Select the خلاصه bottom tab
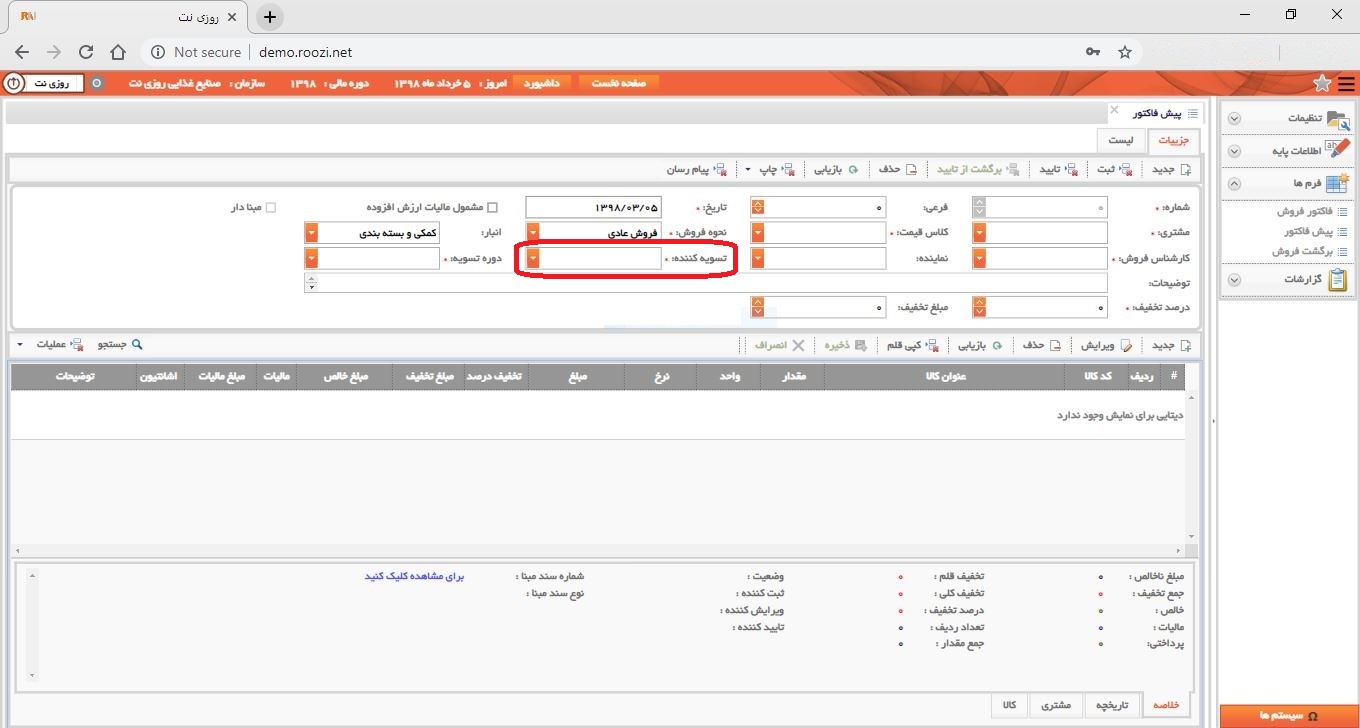The width and height of the screenshot is (1360, 728). (1166, 705)
